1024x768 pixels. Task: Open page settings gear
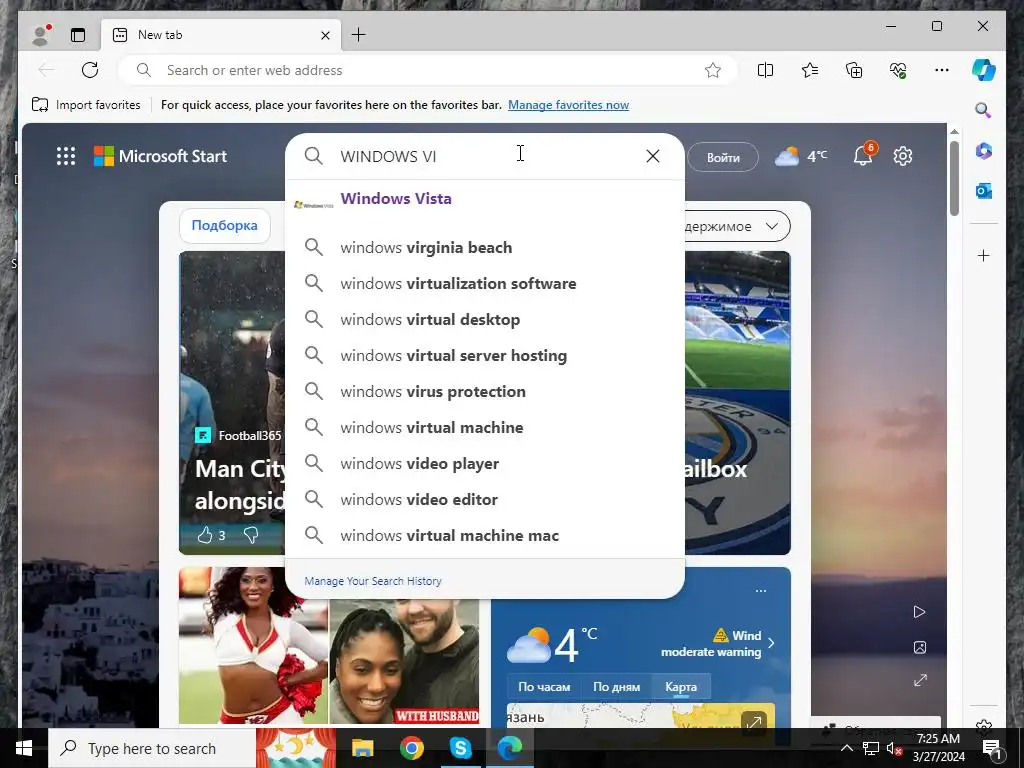903,156
